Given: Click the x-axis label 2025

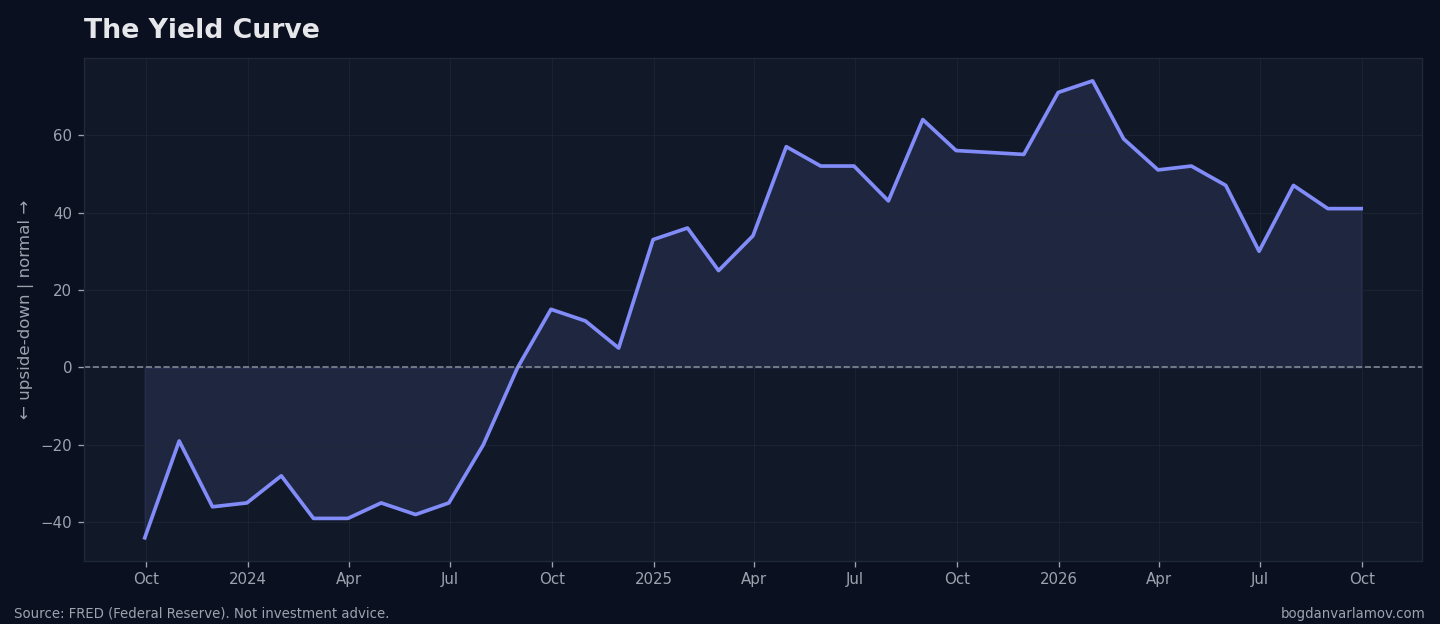Looking at the screenshot, I should [653, 579].
